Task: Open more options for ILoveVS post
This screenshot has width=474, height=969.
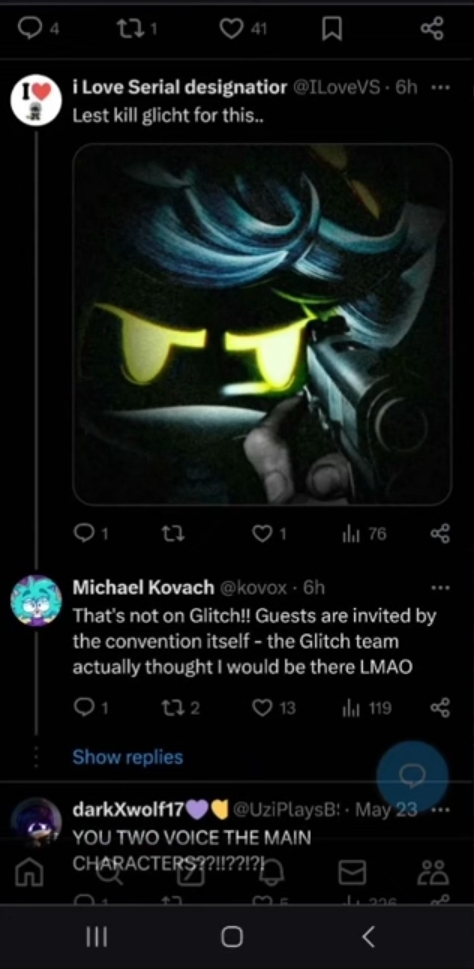Action: point(440,88)
